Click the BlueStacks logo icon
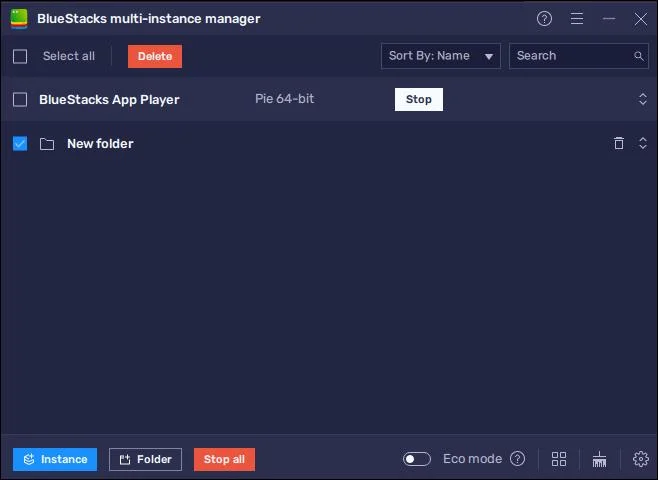This screenshot has height=480, width=658. (x=19, y=18)
